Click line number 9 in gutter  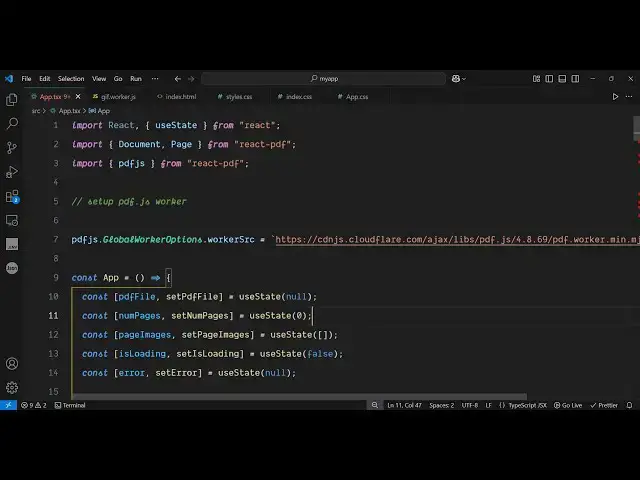[x=56, y=278]
